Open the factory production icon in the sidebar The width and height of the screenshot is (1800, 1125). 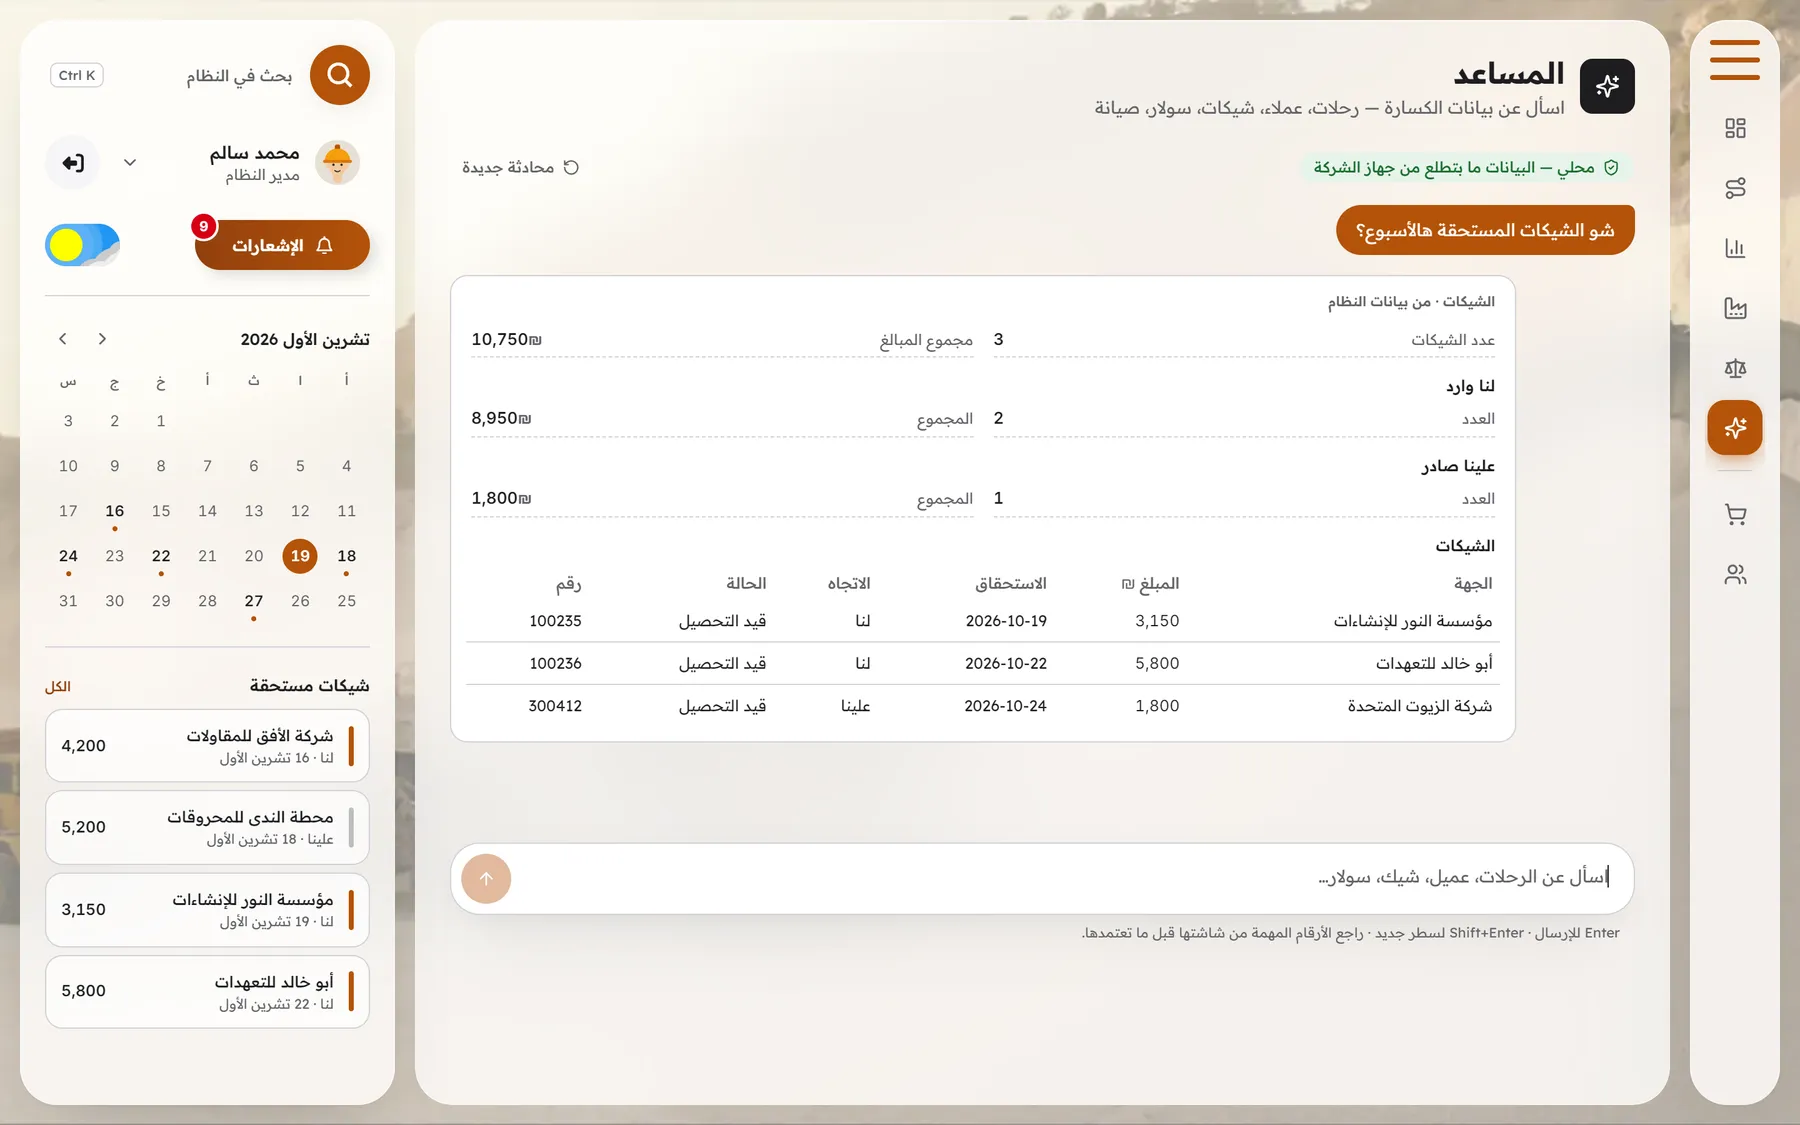coord(1735,308)
